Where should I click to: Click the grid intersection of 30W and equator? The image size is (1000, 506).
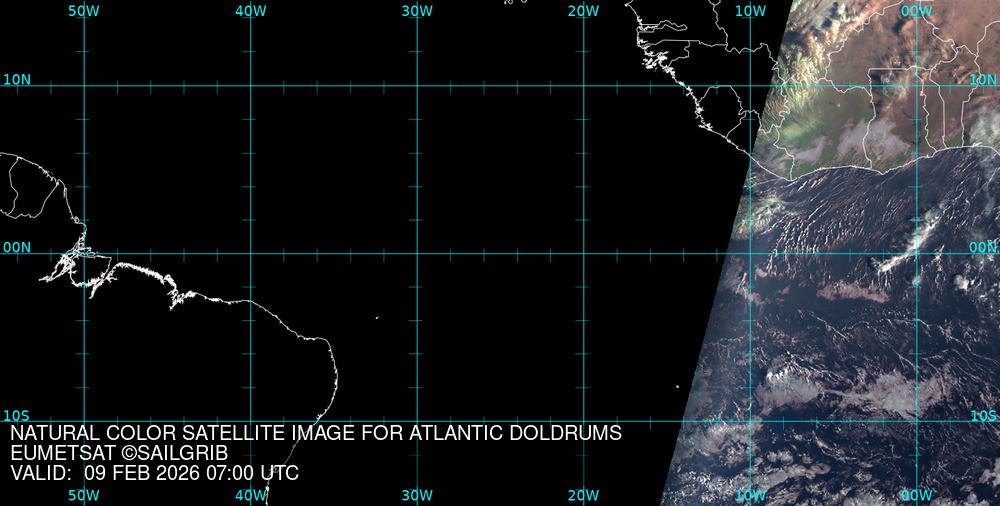tap(417, 253)
